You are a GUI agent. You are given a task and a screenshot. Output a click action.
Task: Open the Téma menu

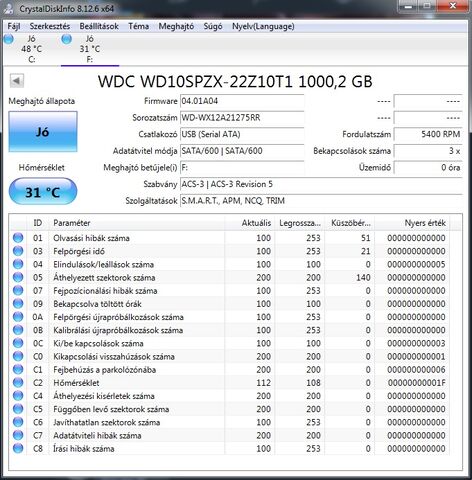139,26
